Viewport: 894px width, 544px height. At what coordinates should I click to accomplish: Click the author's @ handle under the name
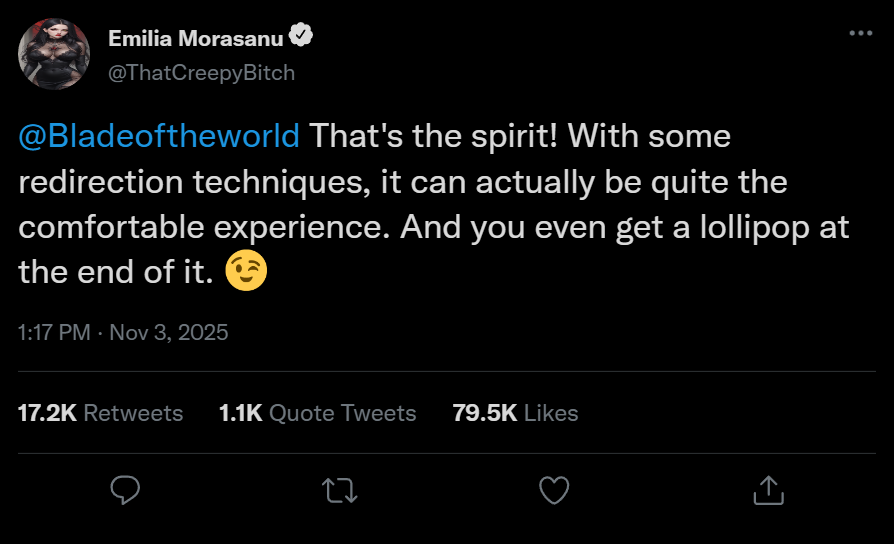(201, 72)
